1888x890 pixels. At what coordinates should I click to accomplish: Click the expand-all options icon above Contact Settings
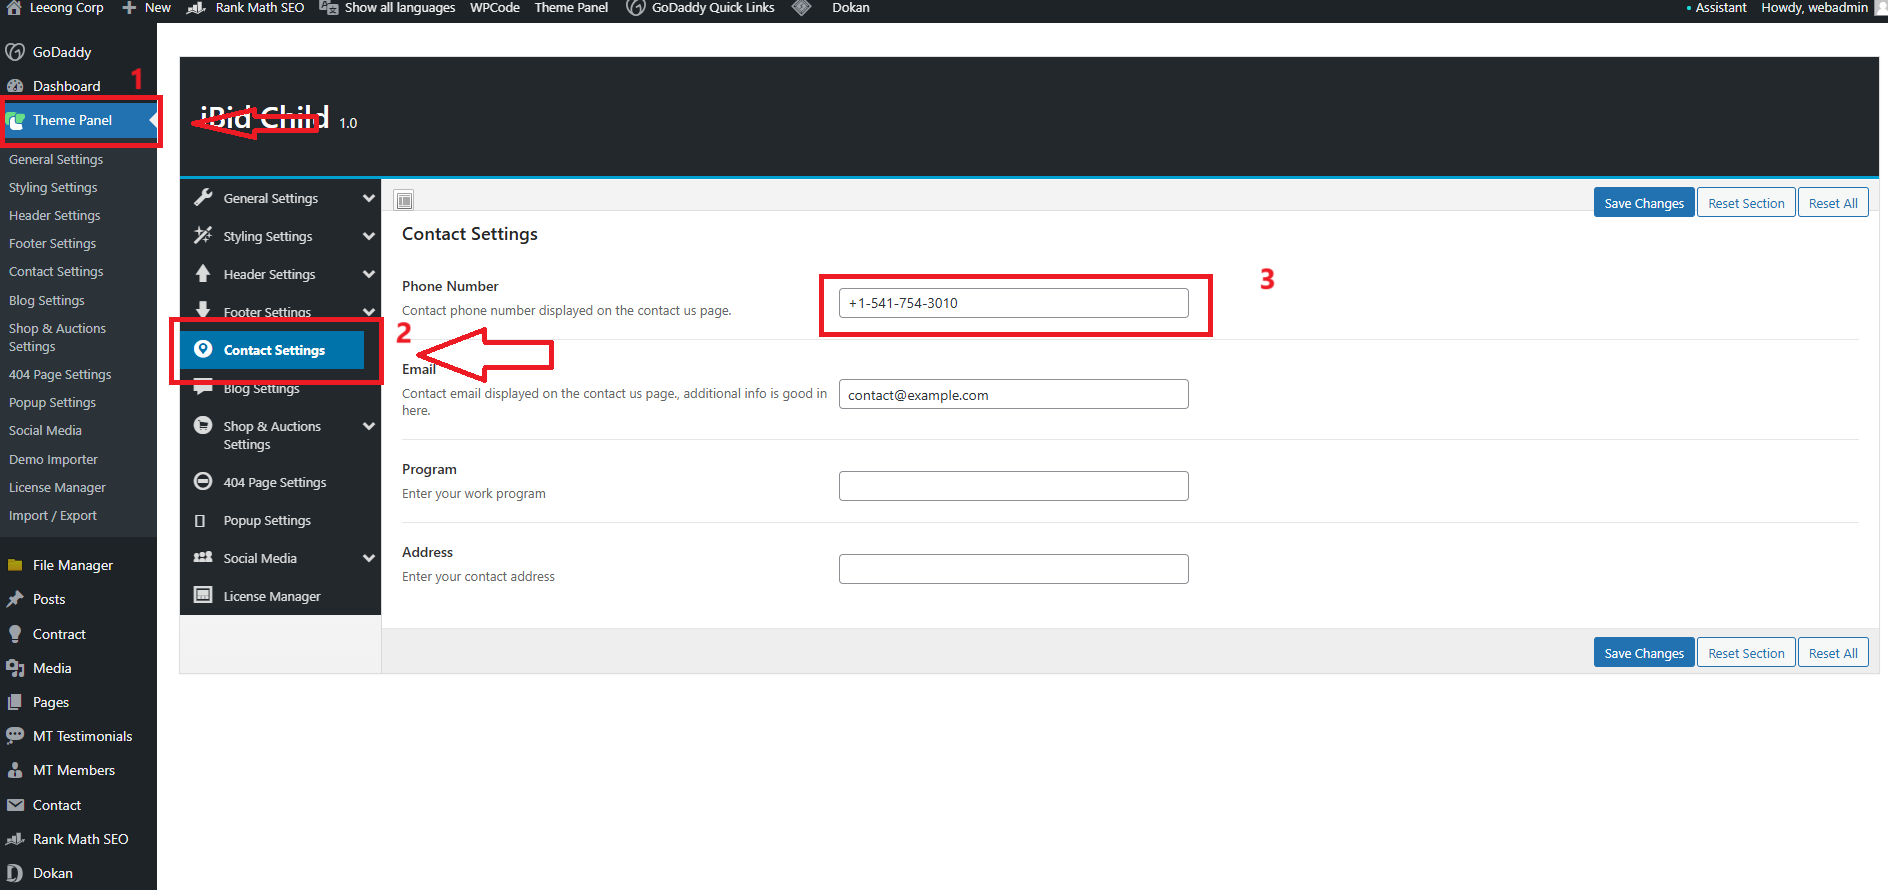(x=404, y=201)
